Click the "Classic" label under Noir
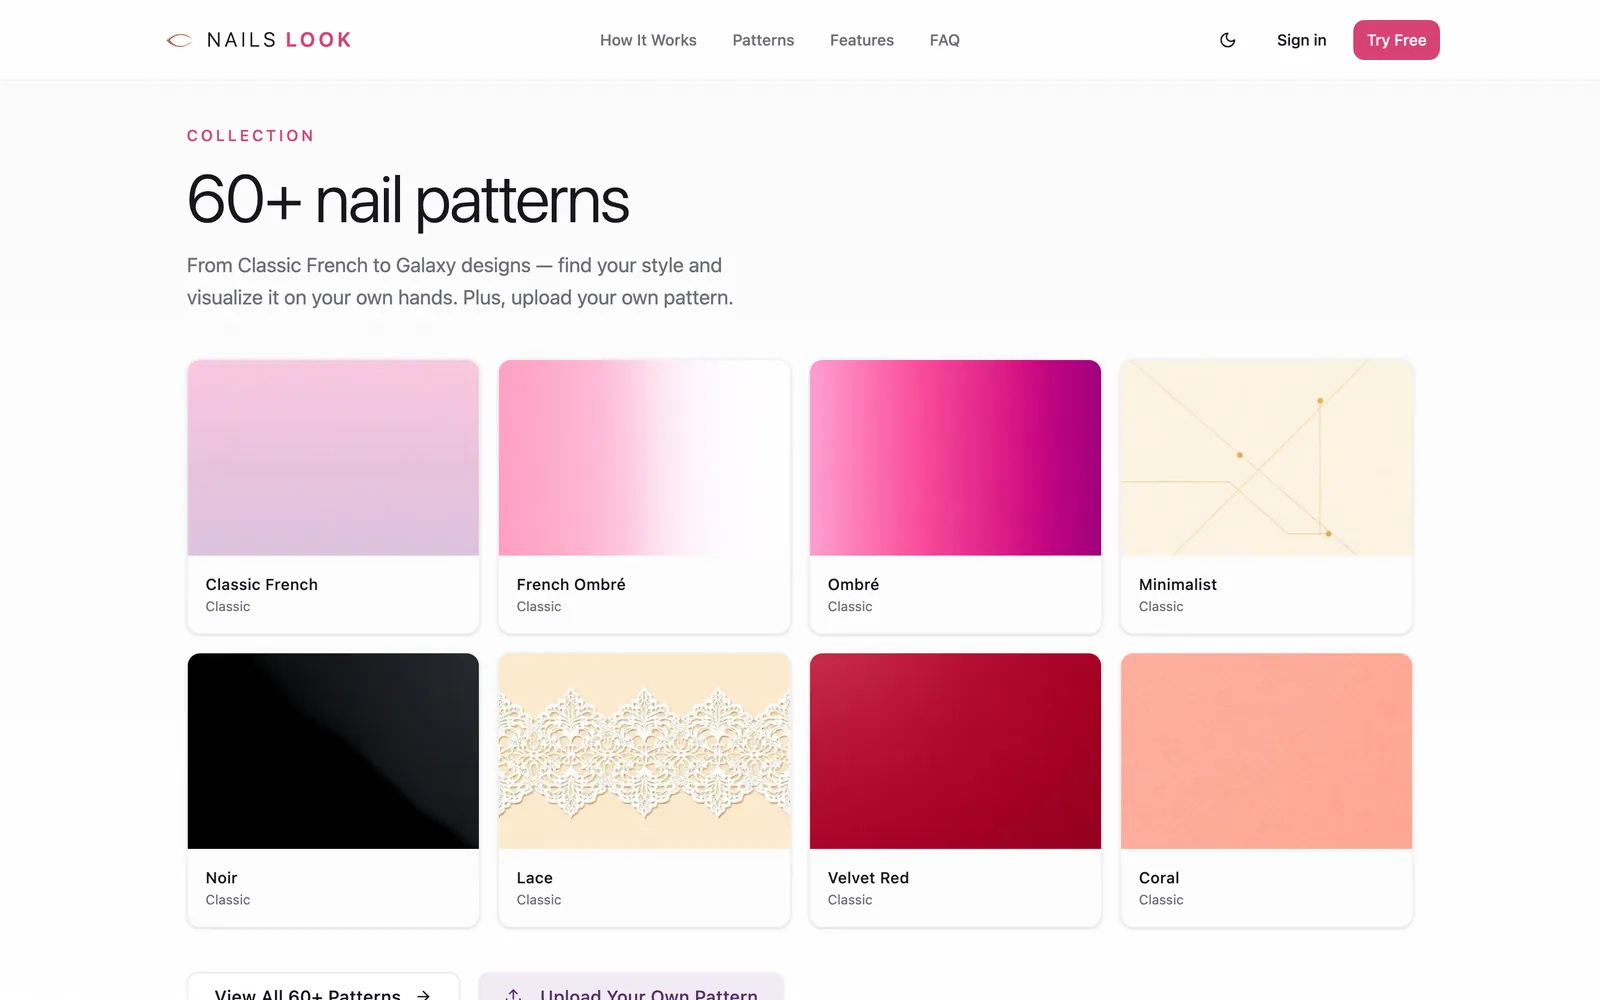Screen dimensions: 1600x1000 coord(228,900)
